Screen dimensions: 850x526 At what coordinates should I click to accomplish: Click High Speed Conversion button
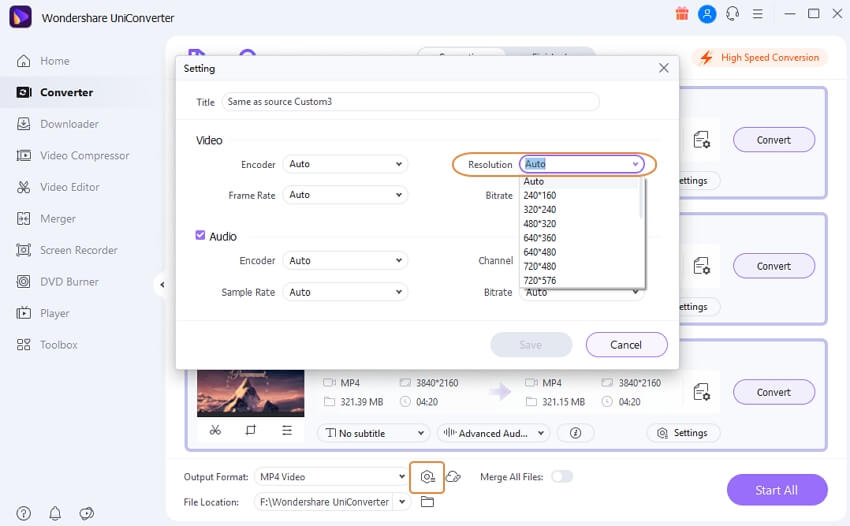pyautogui.click(x=760, y=57)
